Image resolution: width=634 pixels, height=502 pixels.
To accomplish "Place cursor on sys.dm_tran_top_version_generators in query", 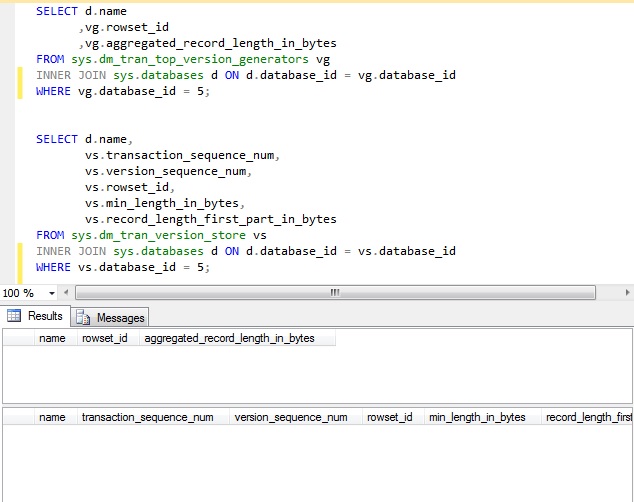I will point(190,59).
